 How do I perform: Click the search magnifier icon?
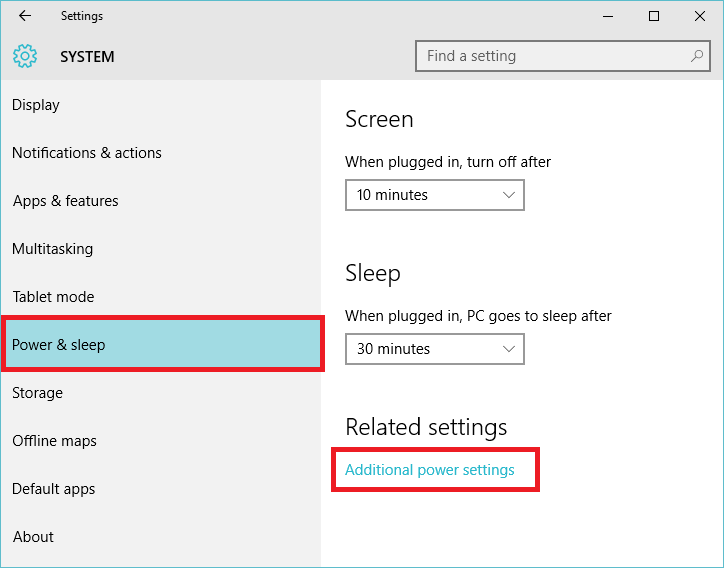[697, 56]
